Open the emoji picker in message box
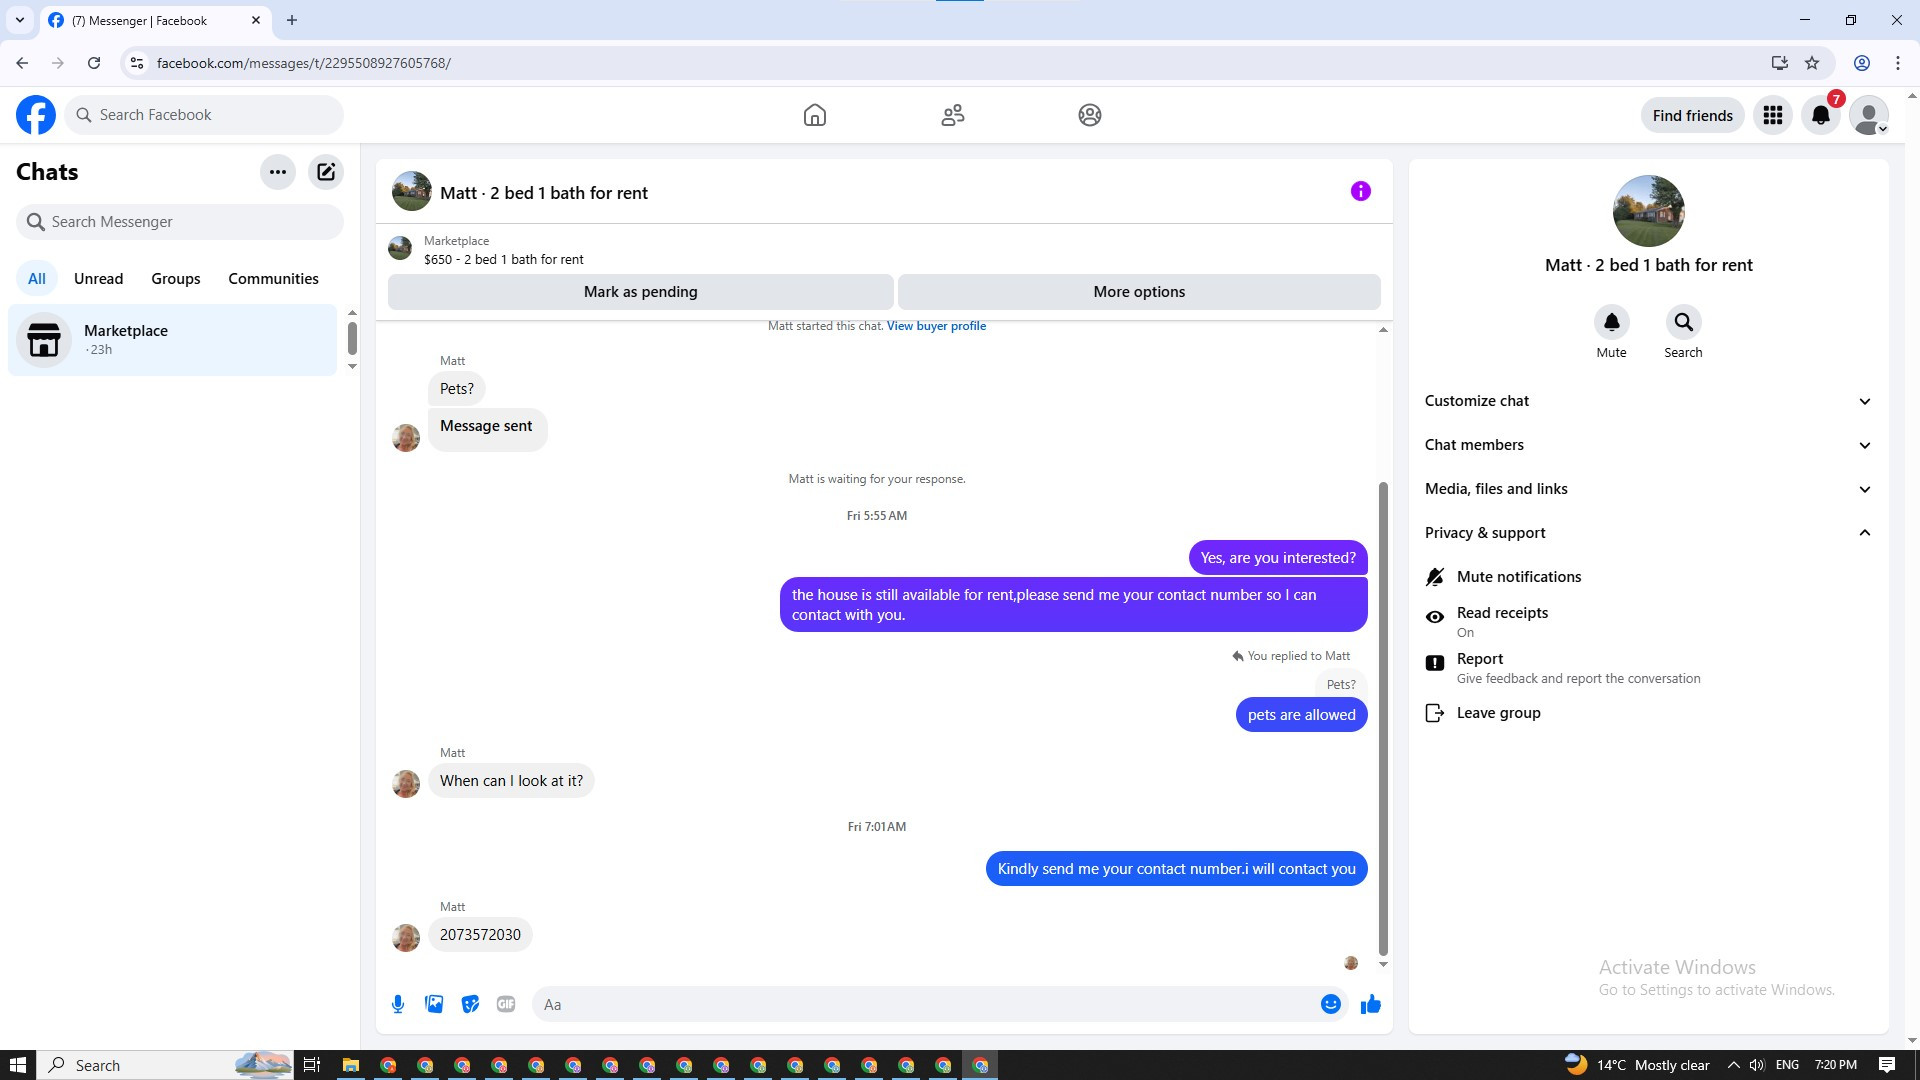The image size is (1920, 1080). pos(1330,1004)
